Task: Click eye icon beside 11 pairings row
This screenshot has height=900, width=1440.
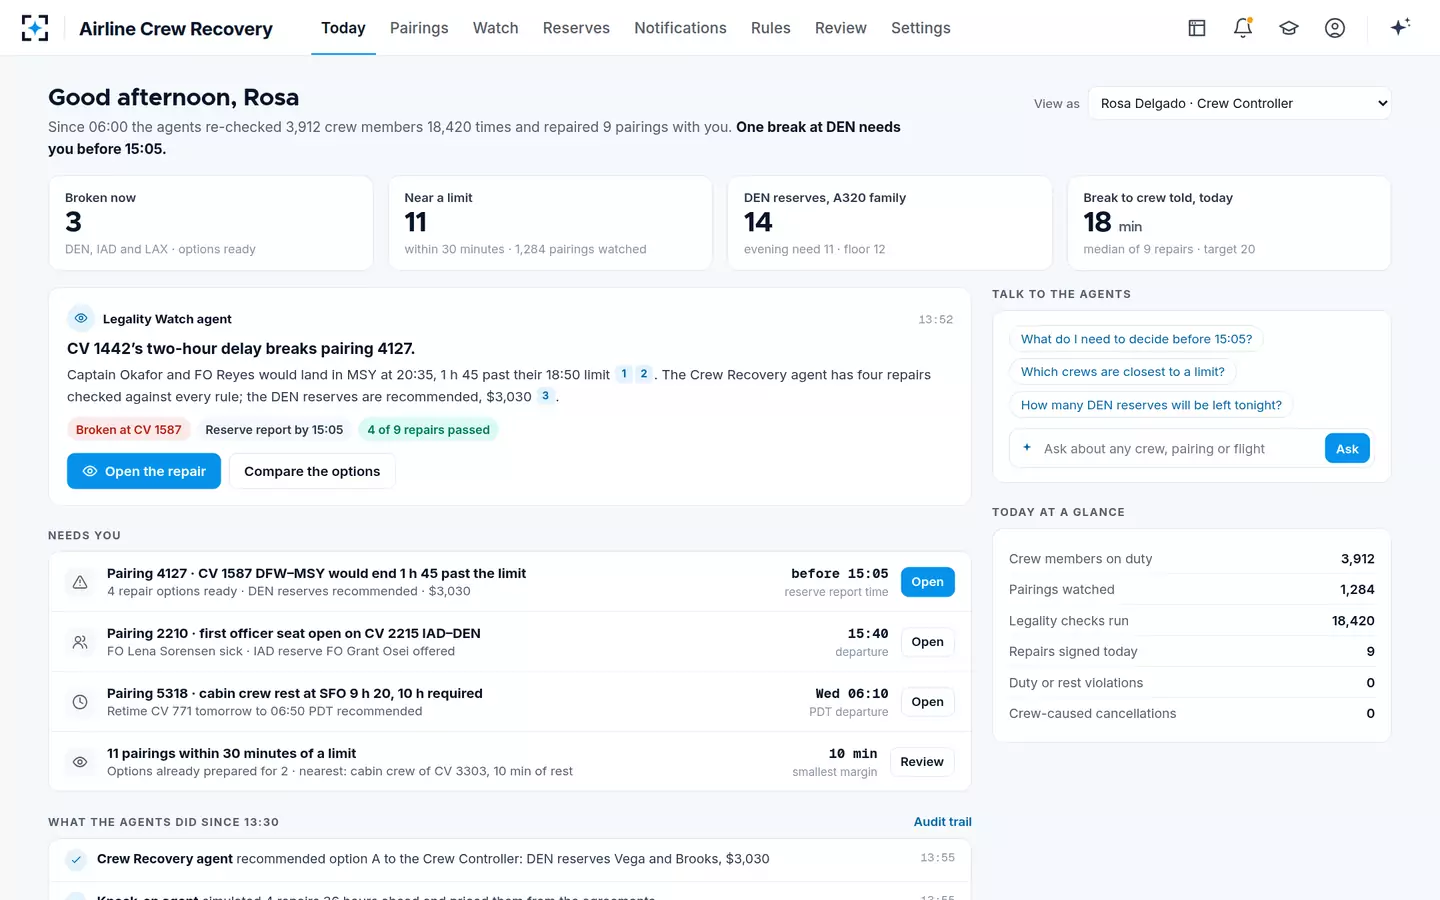Action: pyautogui.click(x=80, y=762)
